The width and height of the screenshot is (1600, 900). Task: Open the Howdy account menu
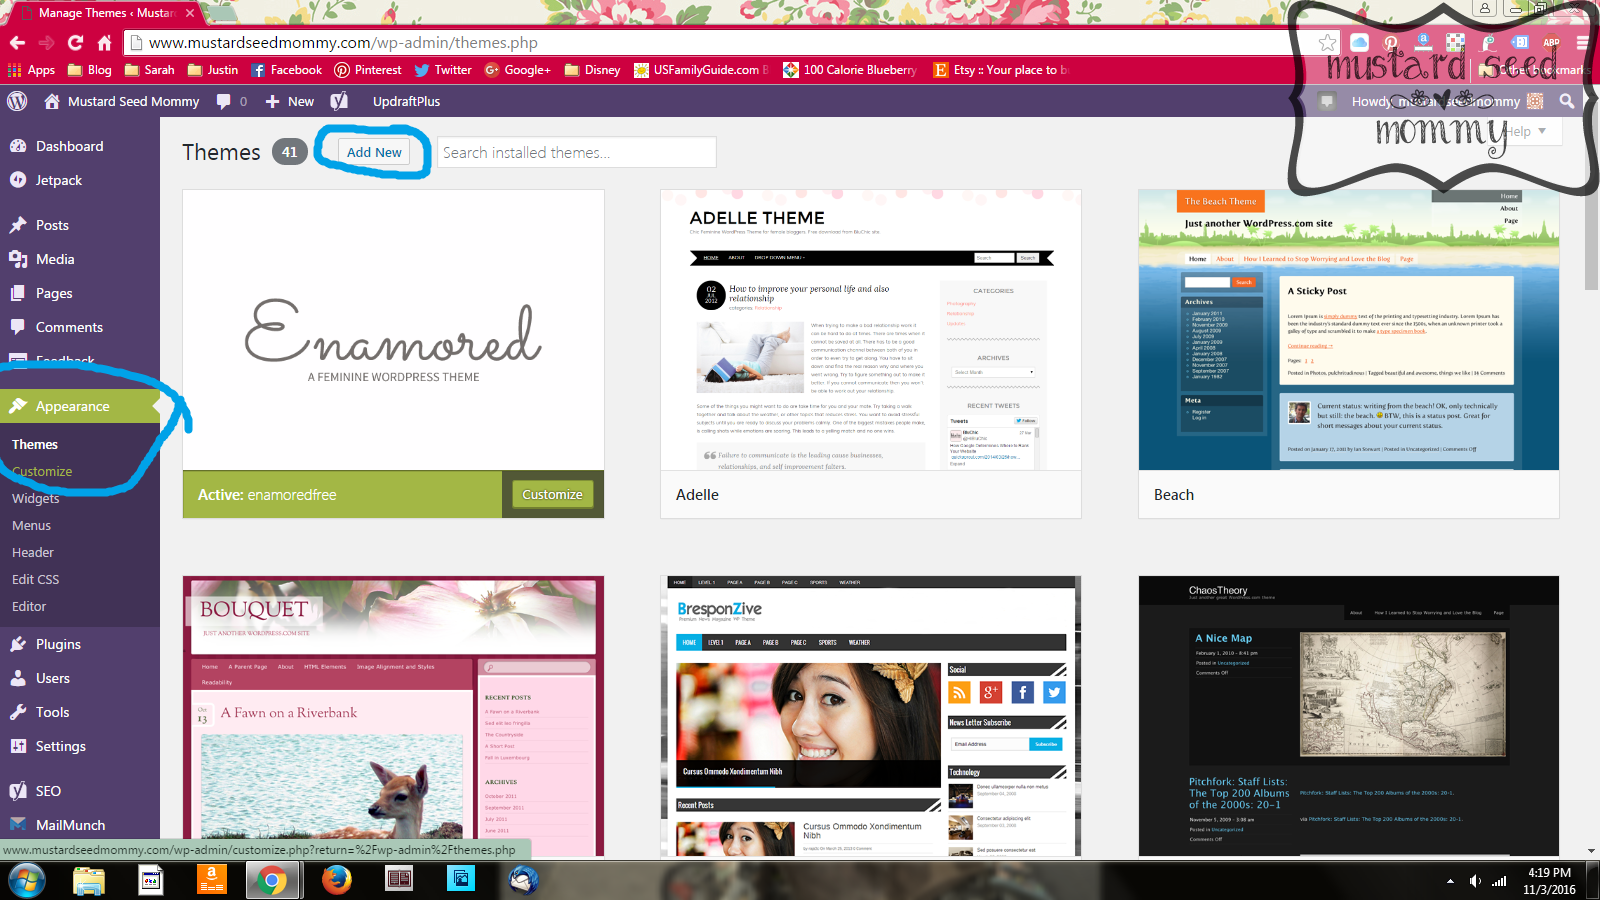(1447, 101)
